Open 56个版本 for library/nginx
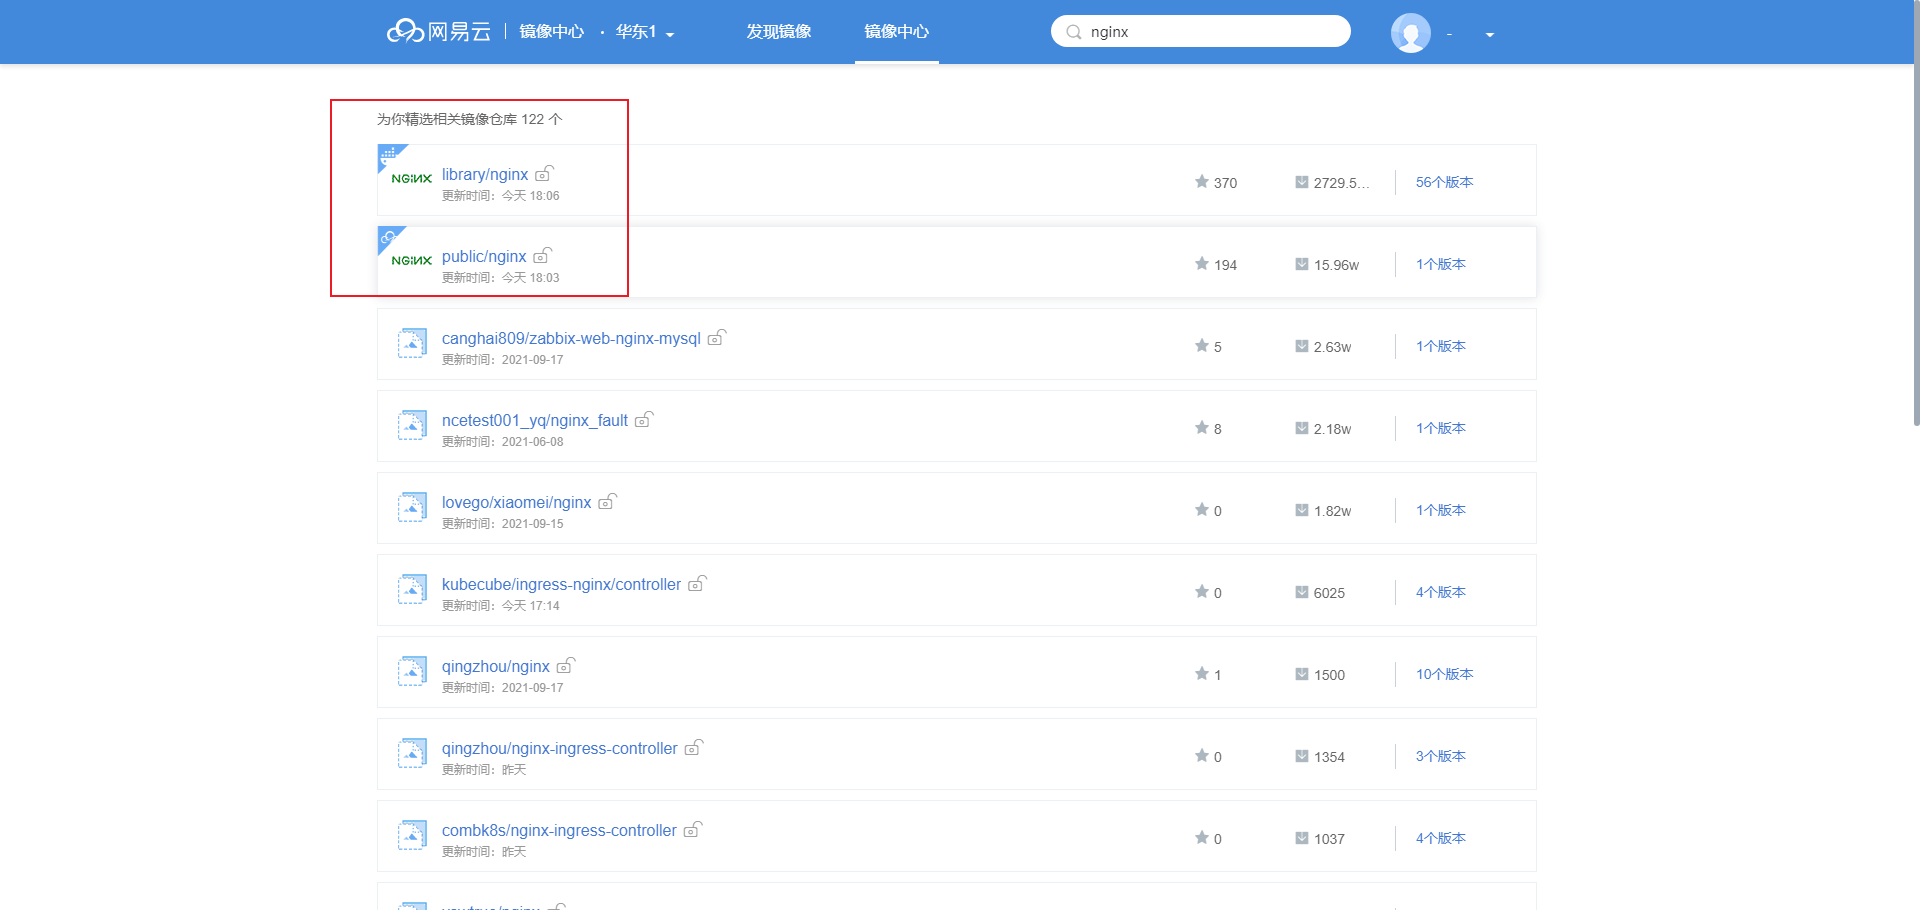Viewport: 1920px width, 910px height. (1444, 182)
